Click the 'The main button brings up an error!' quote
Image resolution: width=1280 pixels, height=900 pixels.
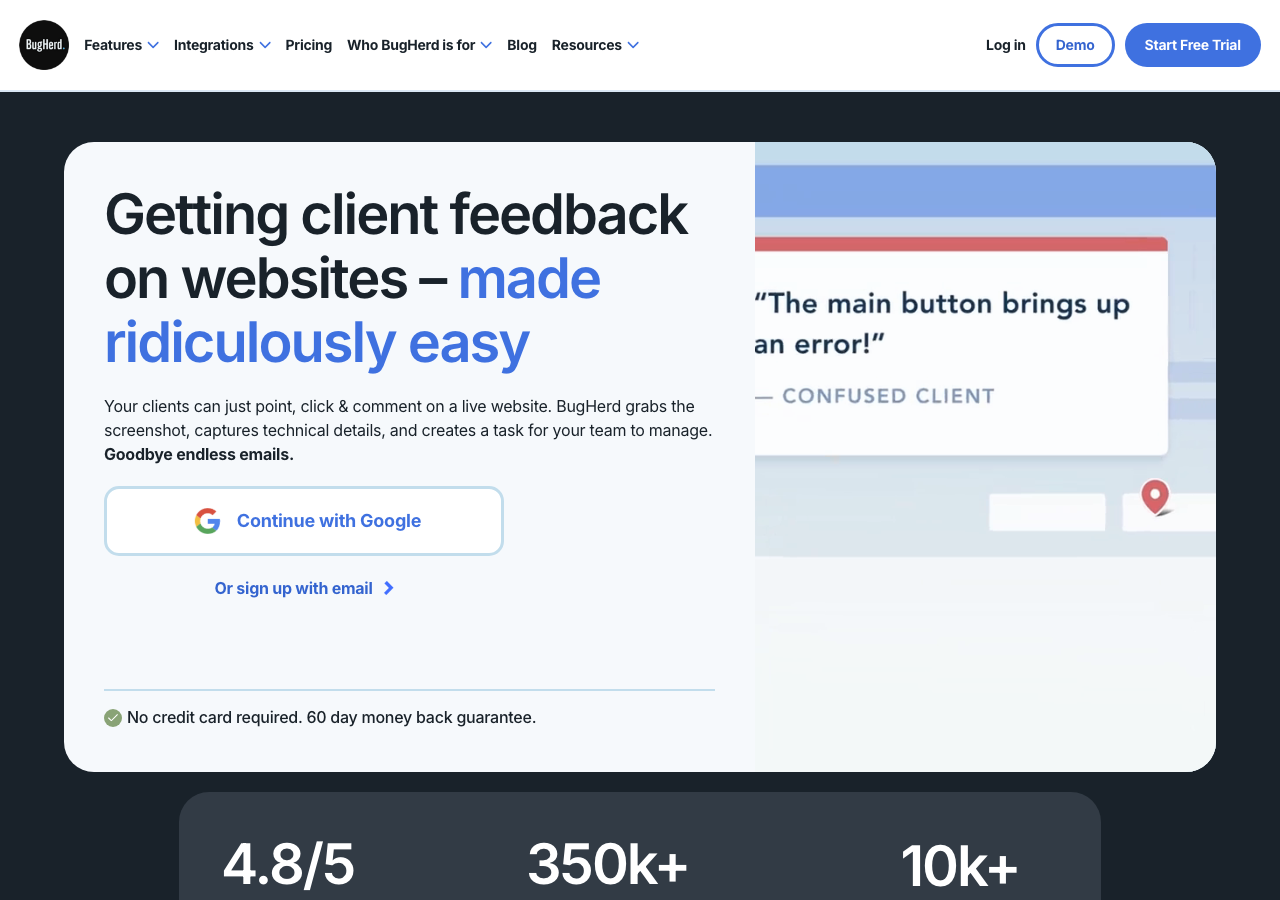pyautogui.click(x=943, y=324)
